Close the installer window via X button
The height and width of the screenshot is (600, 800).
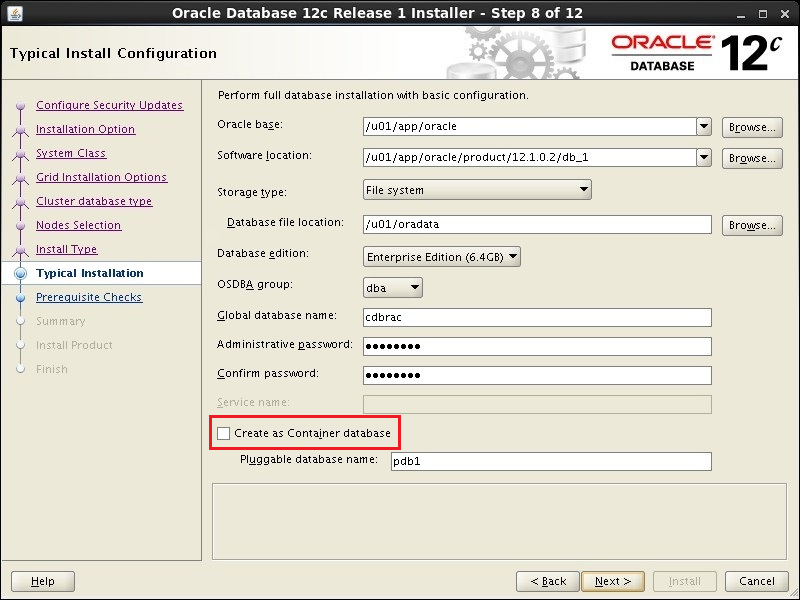click(x=786, y=13)
